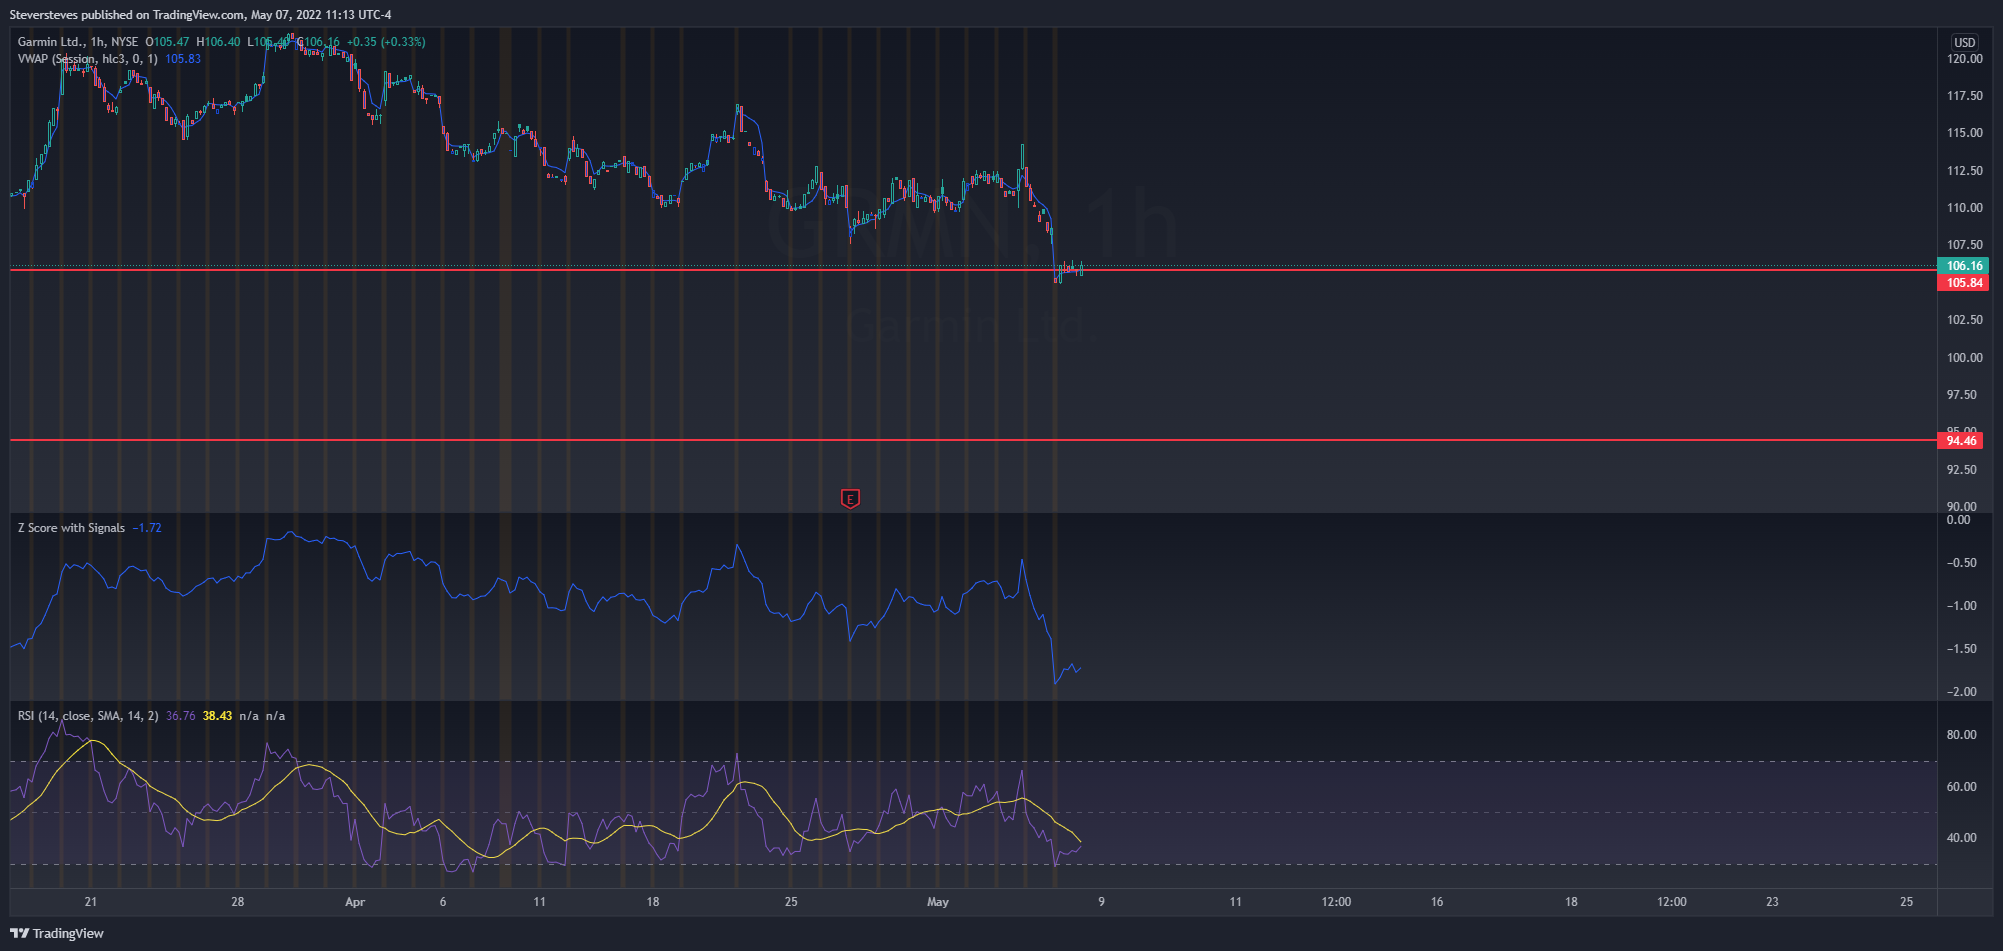This screenshot has height=951, width=2003.
Task: Click the first '12:00' time axis label
Action: (x=1336, y=902)
